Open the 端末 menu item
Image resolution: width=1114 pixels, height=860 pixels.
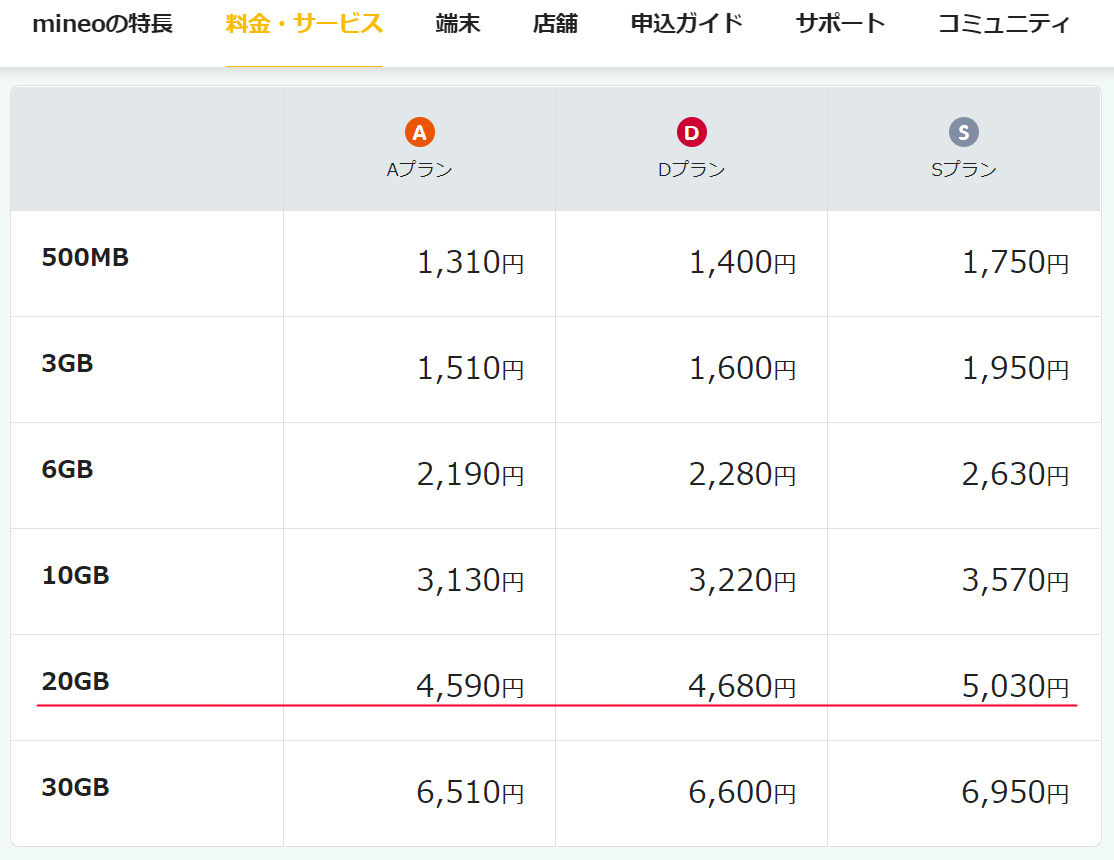(458, 24)
